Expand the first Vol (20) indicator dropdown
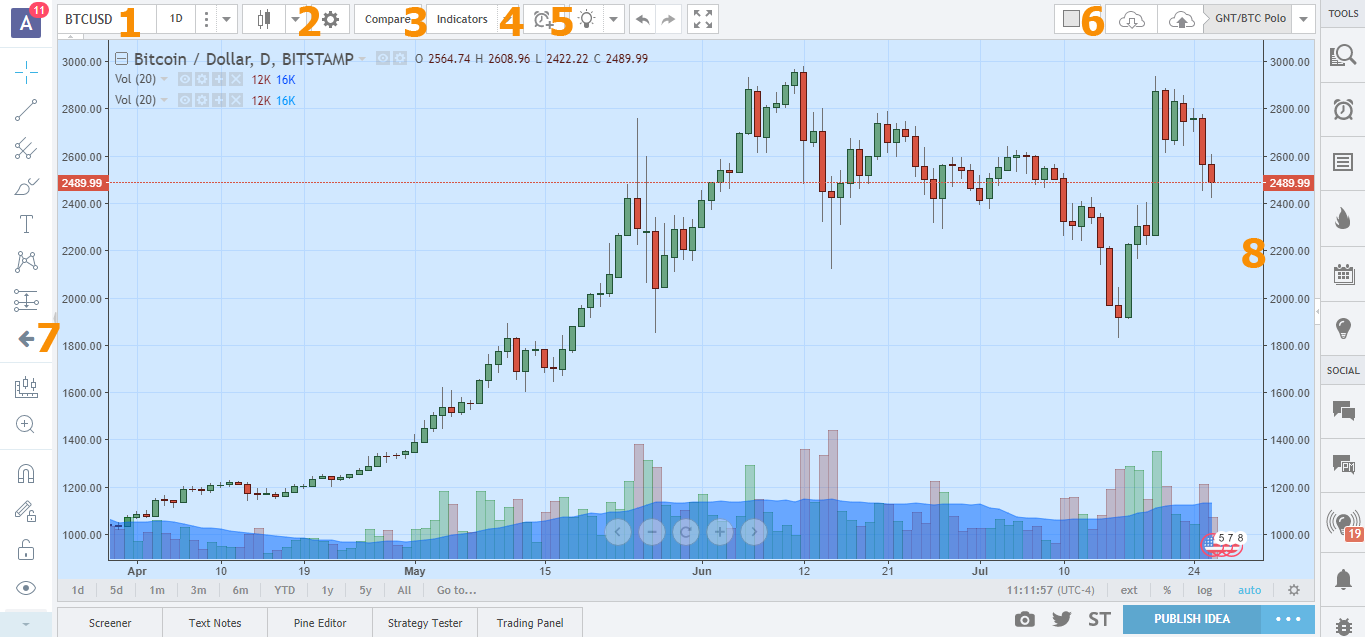The height and width of the screenshot is (637, 1365). coord(164,79)
